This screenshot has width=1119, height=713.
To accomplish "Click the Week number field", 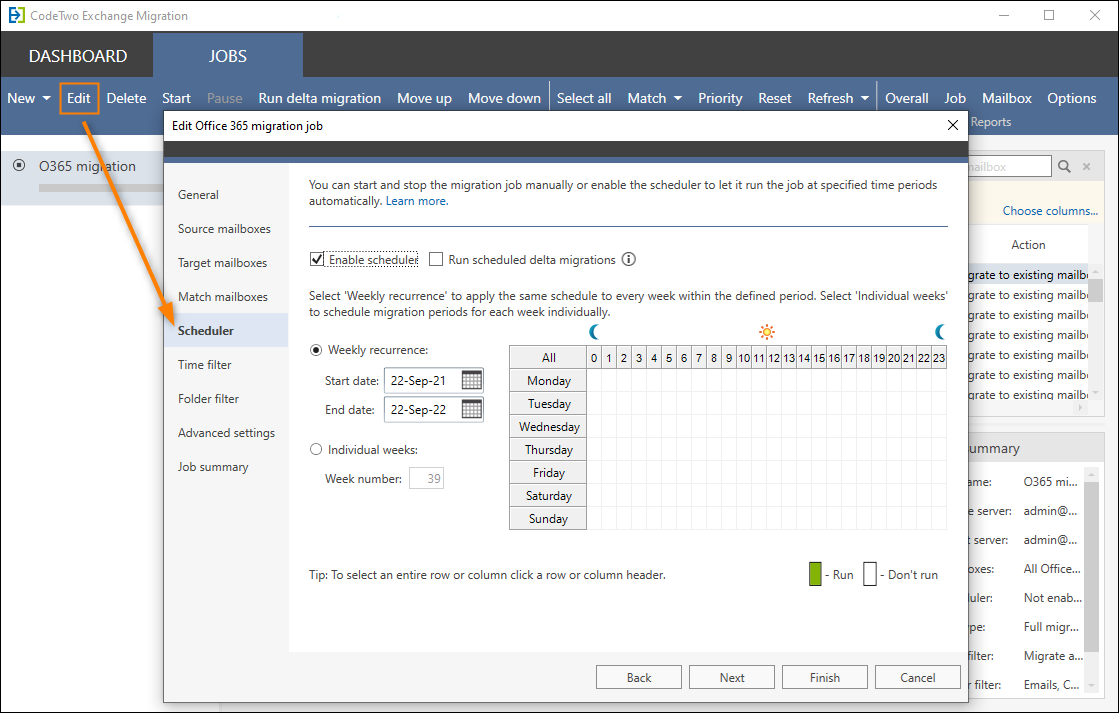I will [x=427, y=478].
